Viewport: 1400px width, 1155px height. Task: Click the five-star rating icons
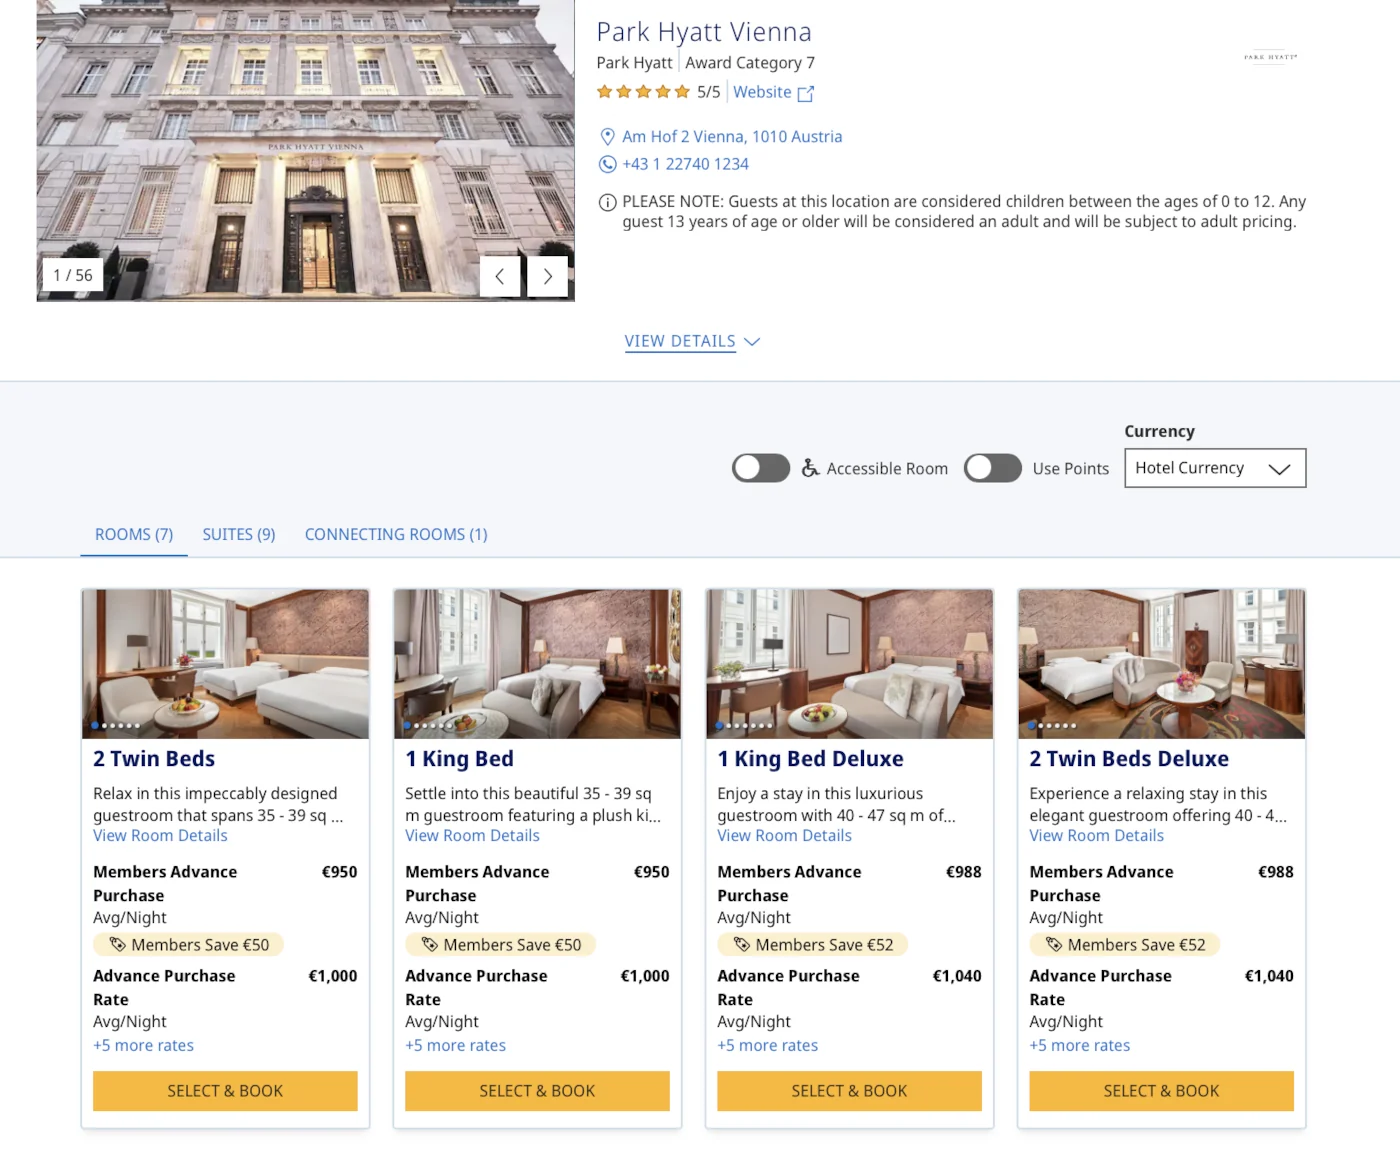click(643, 92)
